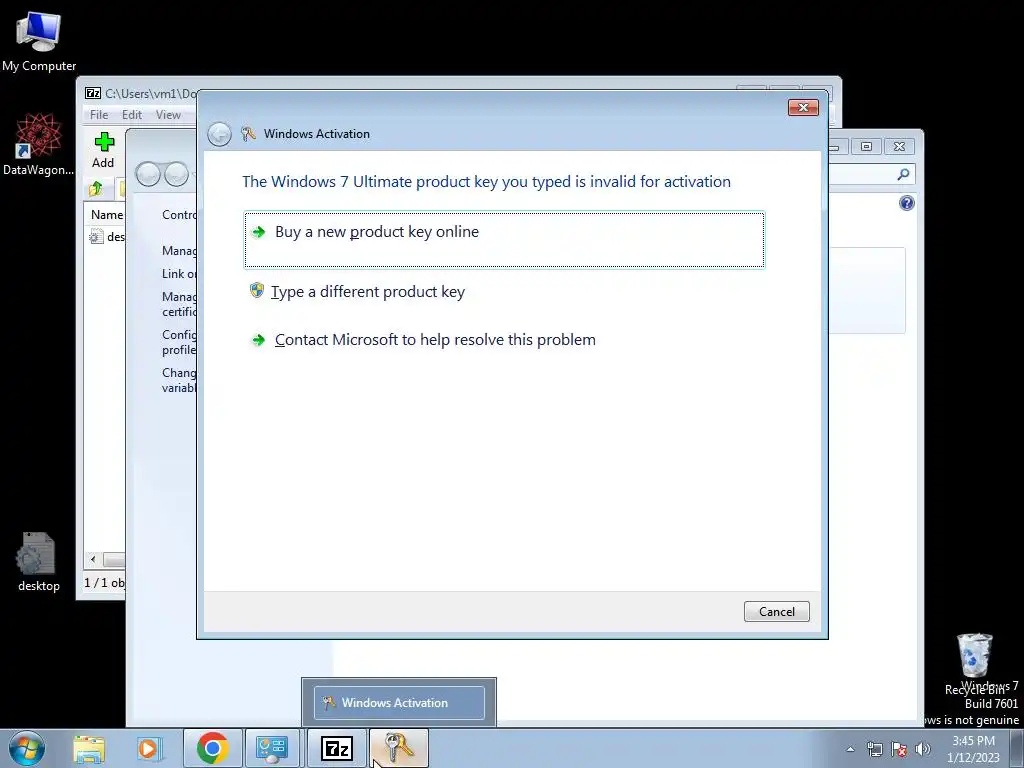Viewport: 1024px width, 768px height.
Task: Open Windows Explorer from the taskbar
Action: pyautogui.click(x=89, y=749)
